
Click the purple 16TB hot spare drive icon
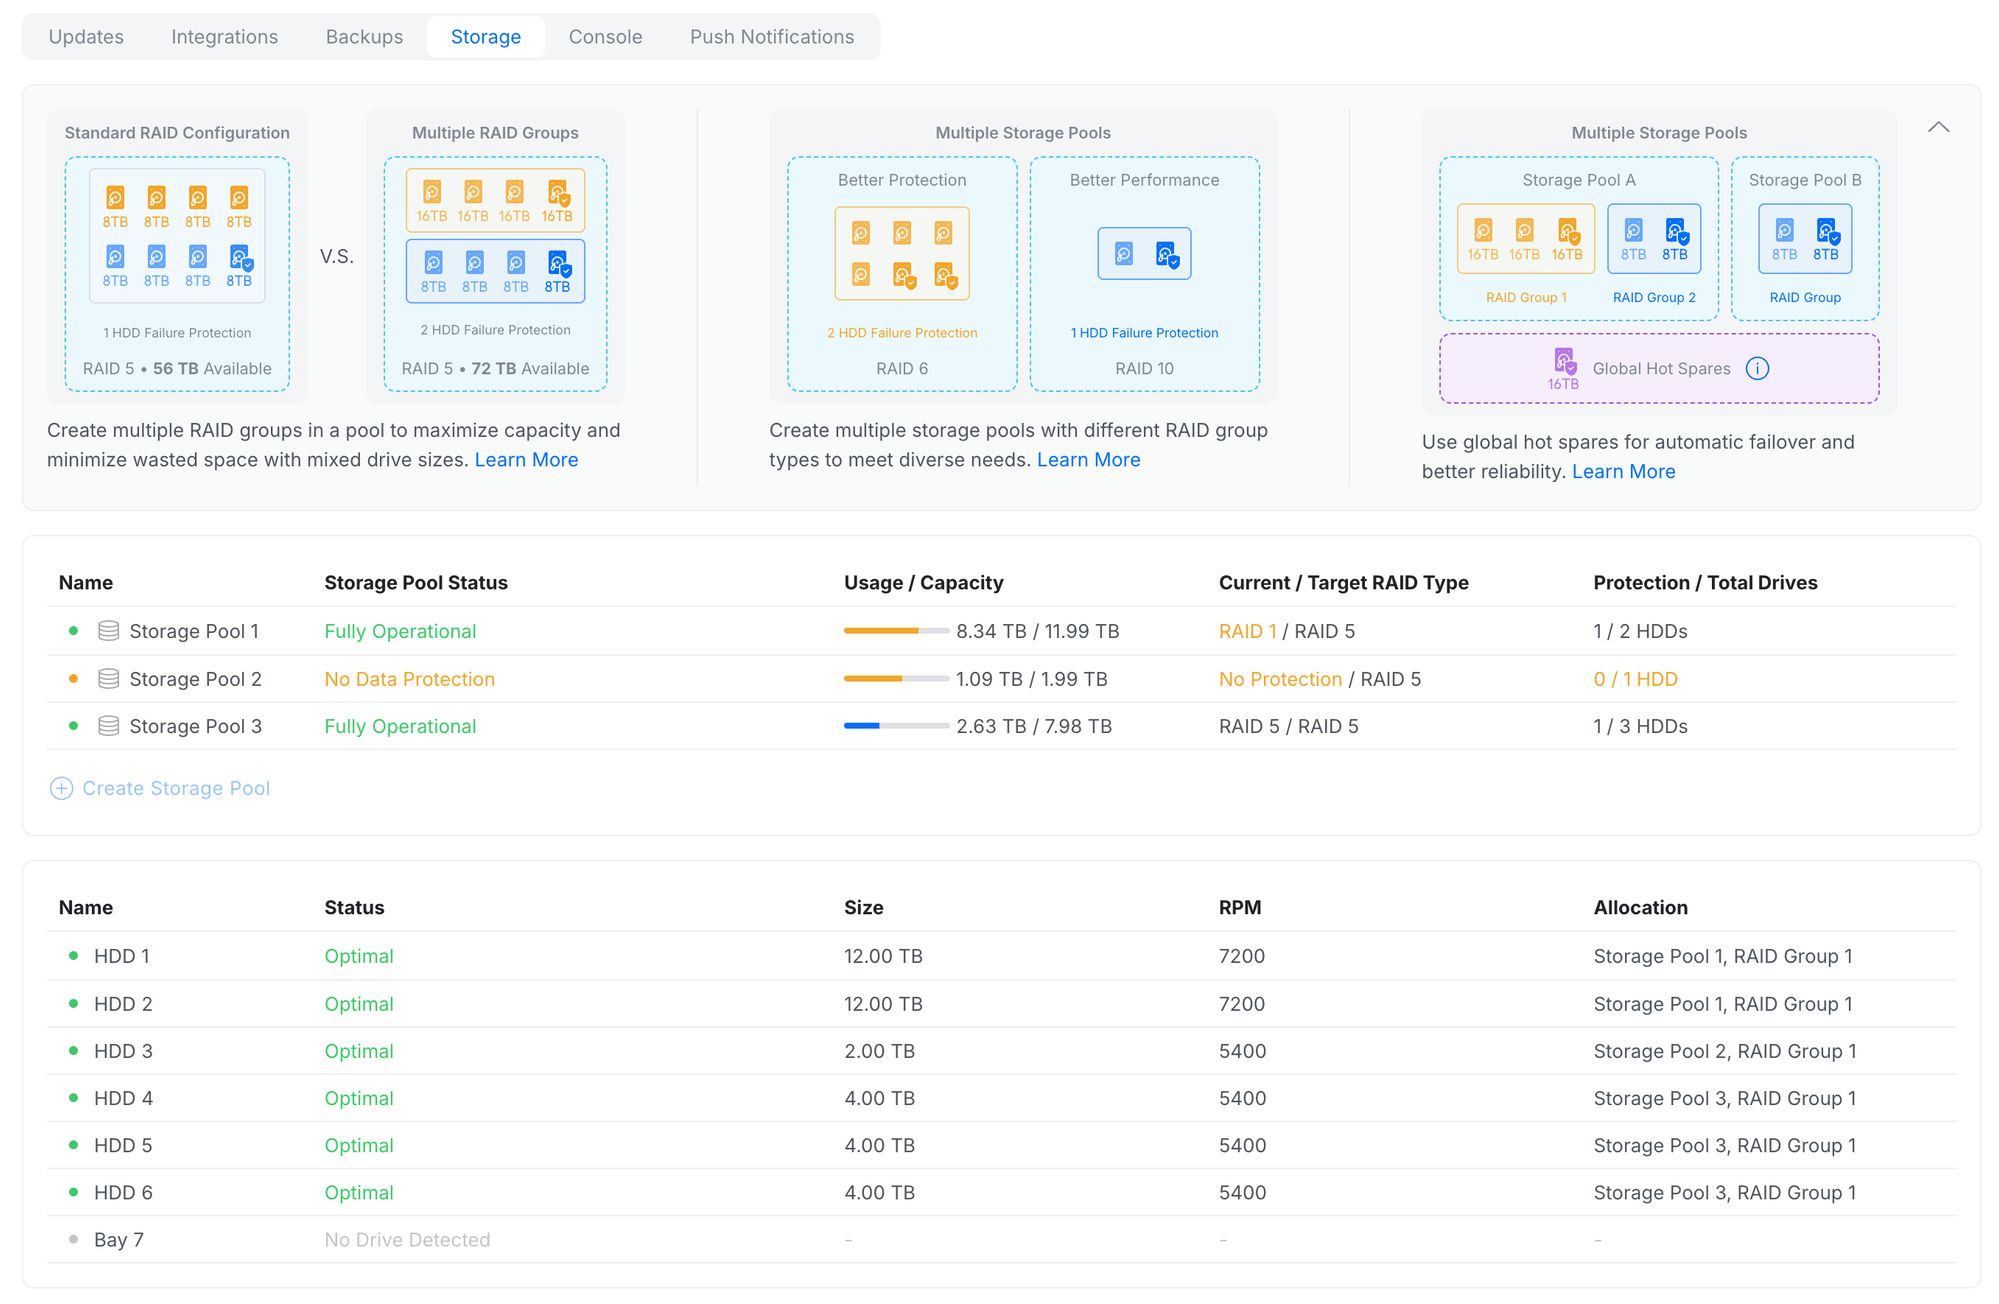click(1564, 360)
